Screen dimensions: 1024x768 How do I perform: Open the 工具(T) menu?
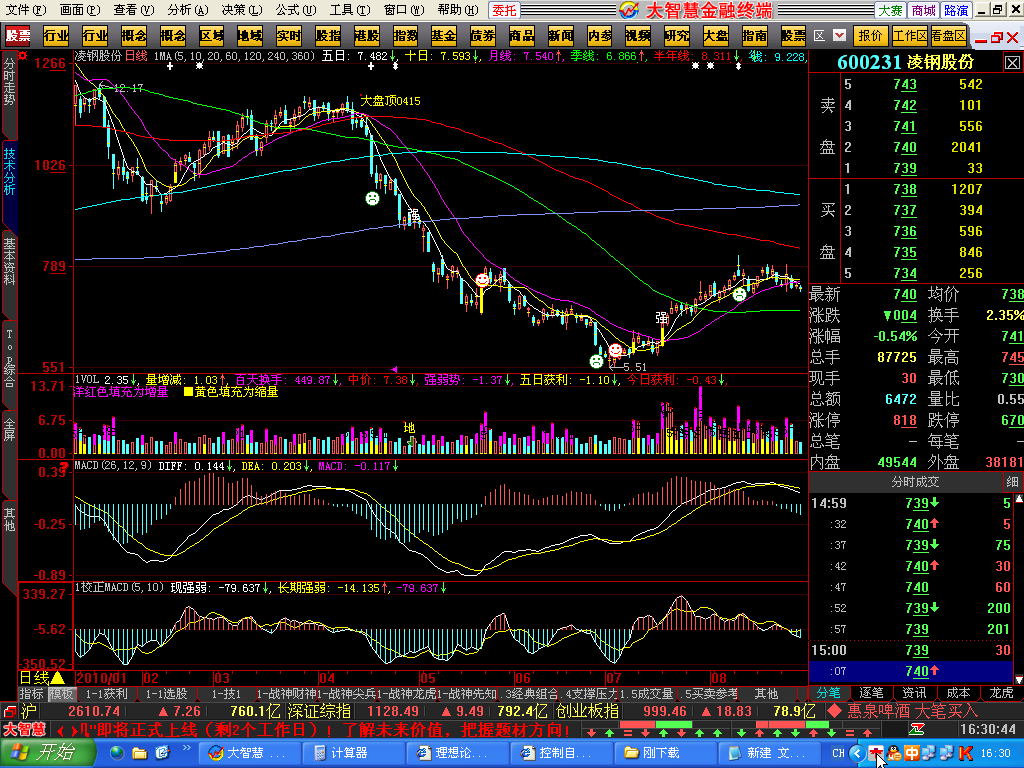click(x=350, y=10)
